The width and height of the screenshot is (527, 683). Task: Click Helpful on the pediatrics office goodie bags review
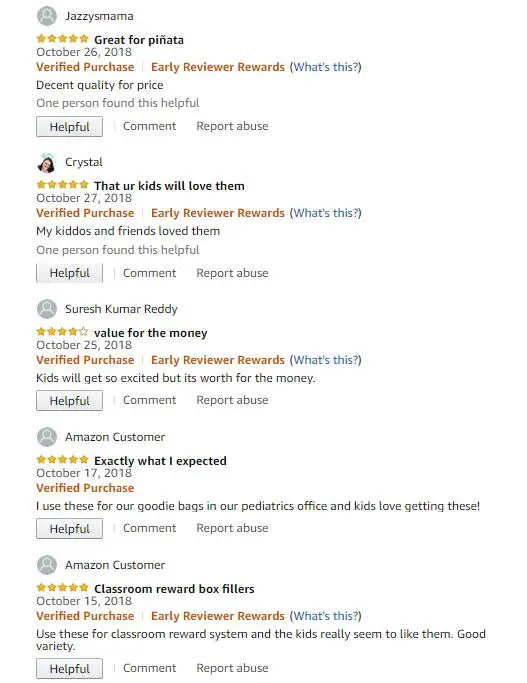coord(70,529)
